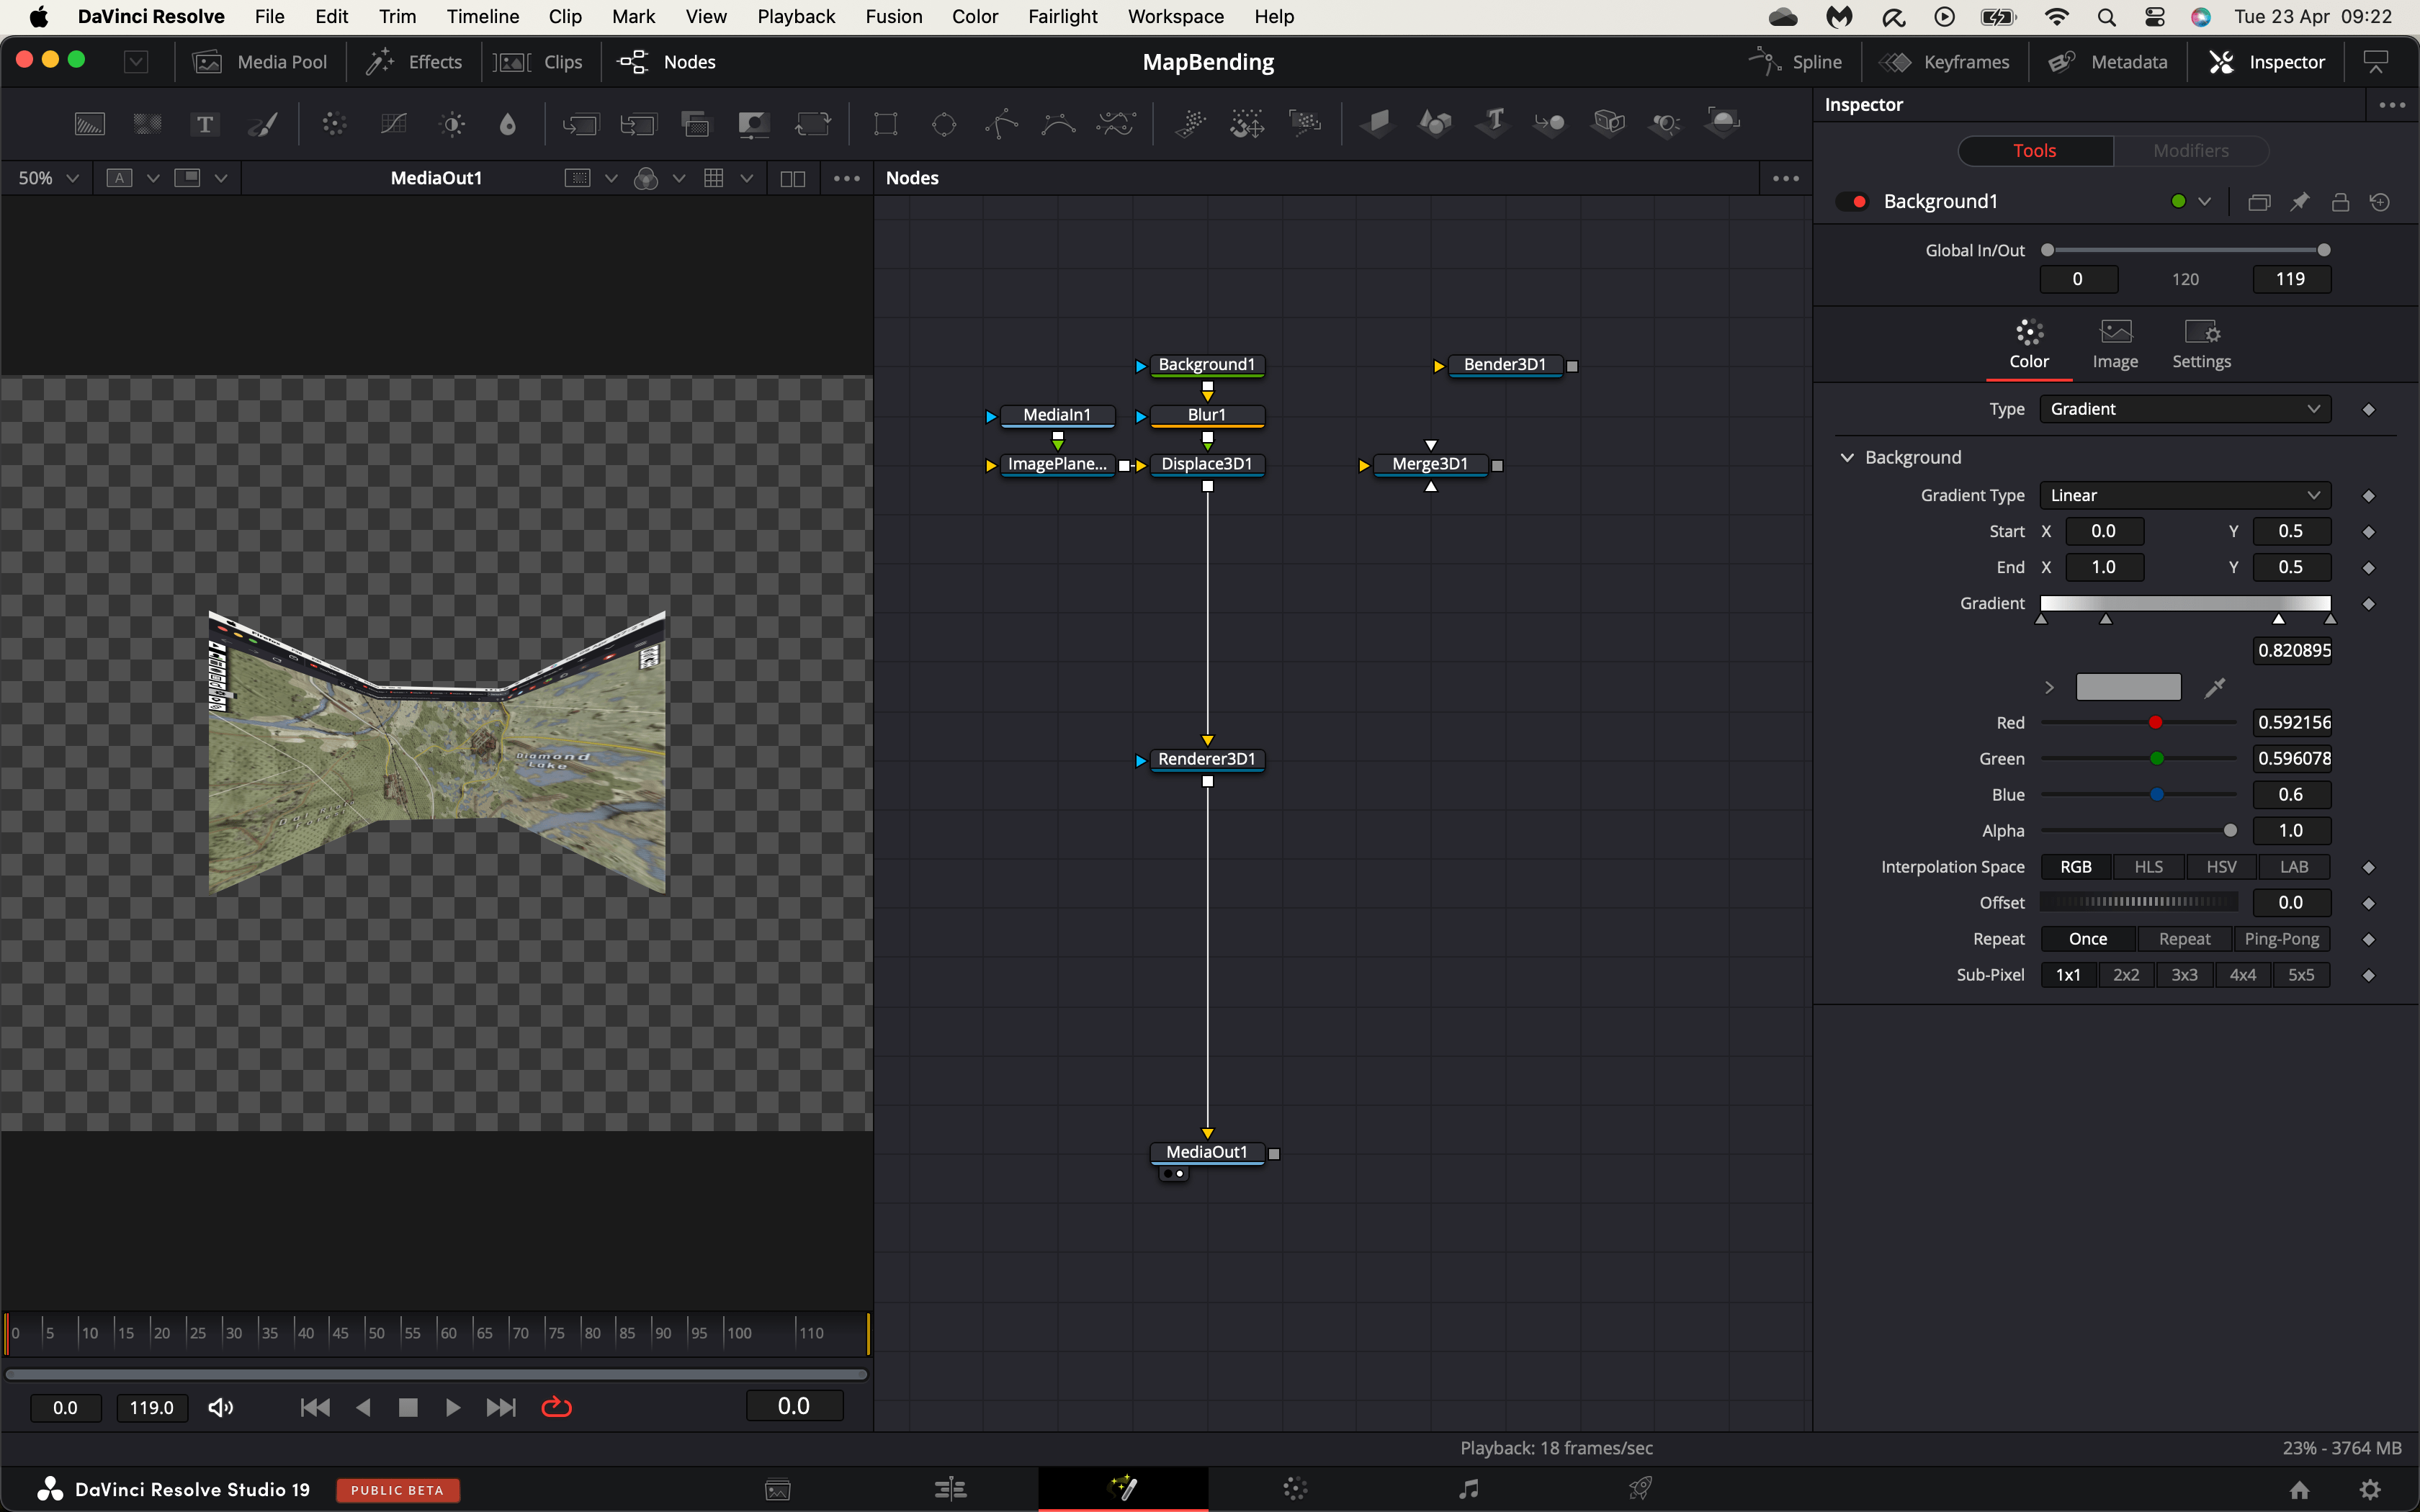Select the Timeline menu item

(x=481, y=16)
